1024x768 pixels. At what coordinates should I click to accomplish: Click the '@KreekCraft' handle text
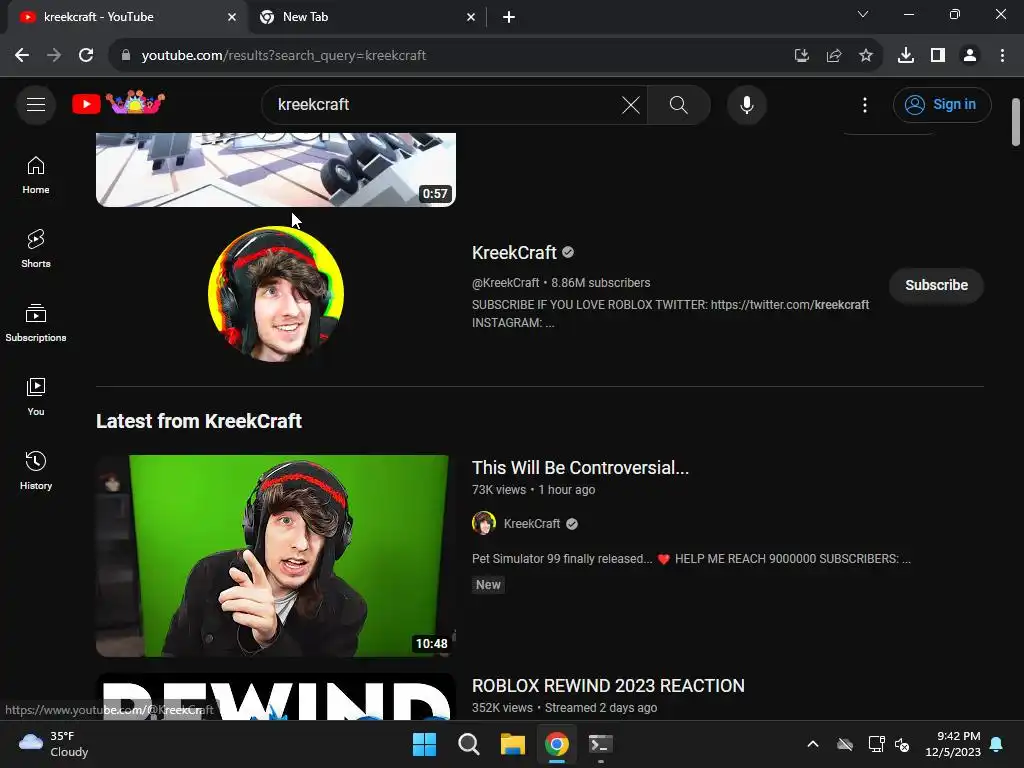point(505,283)
